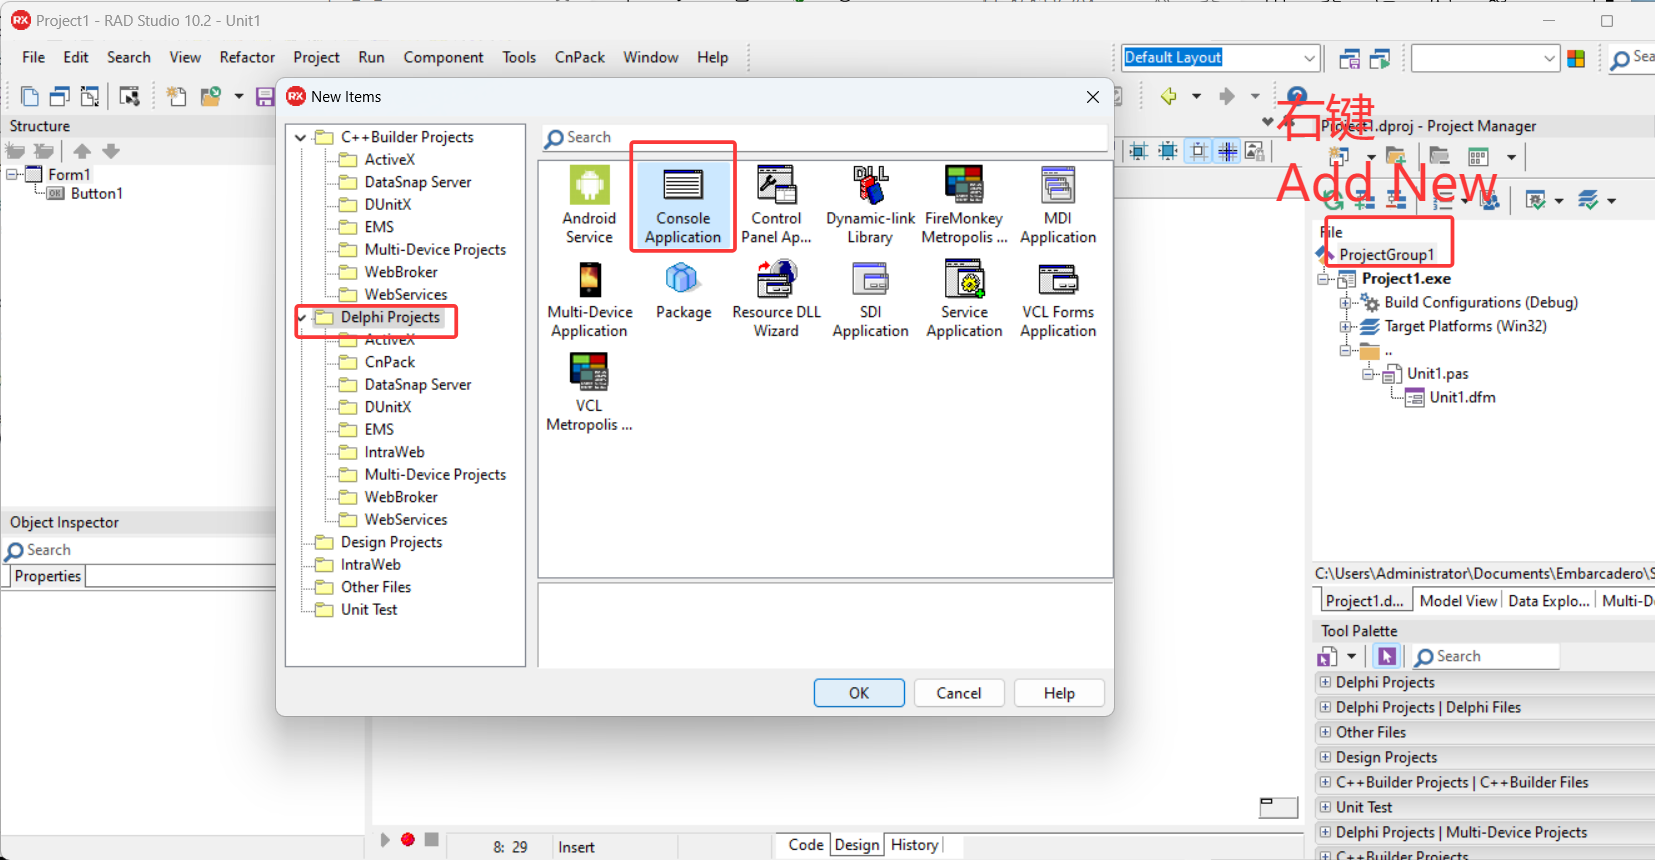The width and height of the screenshot is (1655, 860).
Task: Open the Component menu
Action: (443, 57)
